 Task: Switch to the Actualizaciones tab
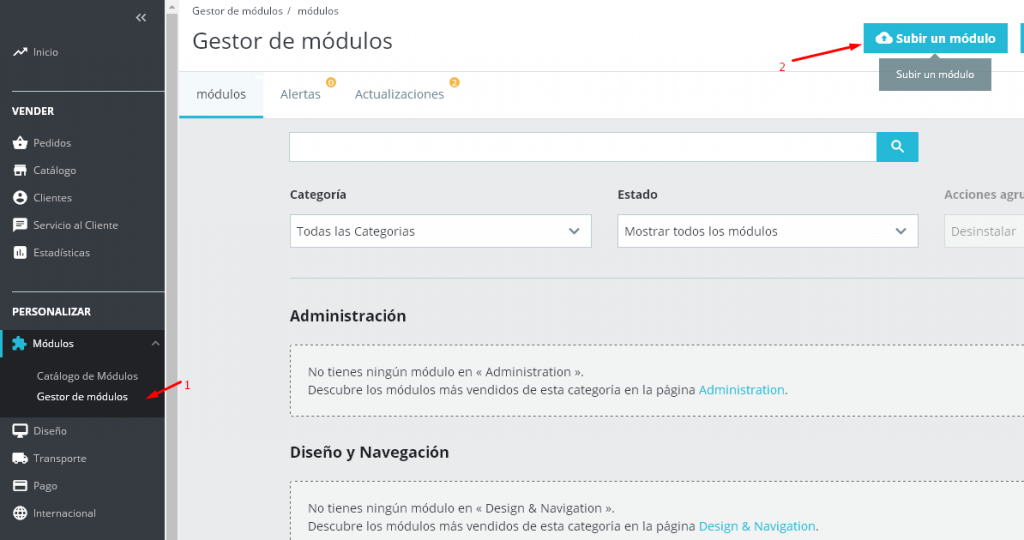pyautogui.click(x=399, y=95)
